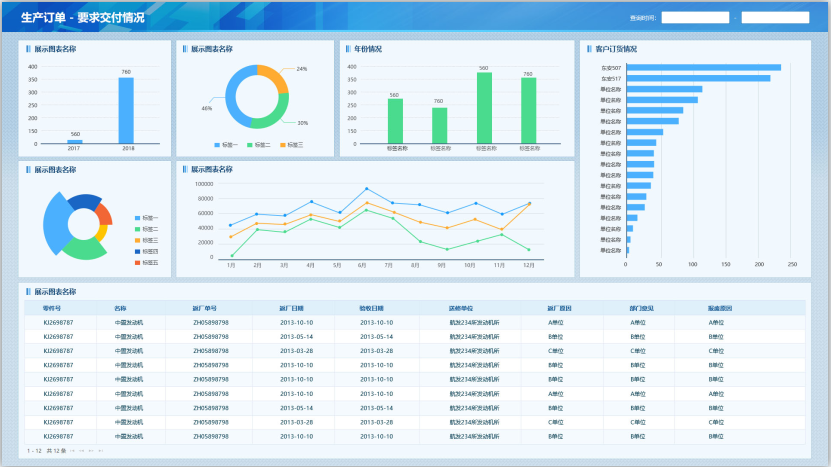This screenshot has width=831, height=467.
Task: Sort table by 零件号 column header
Action: [x=52, y=308]
